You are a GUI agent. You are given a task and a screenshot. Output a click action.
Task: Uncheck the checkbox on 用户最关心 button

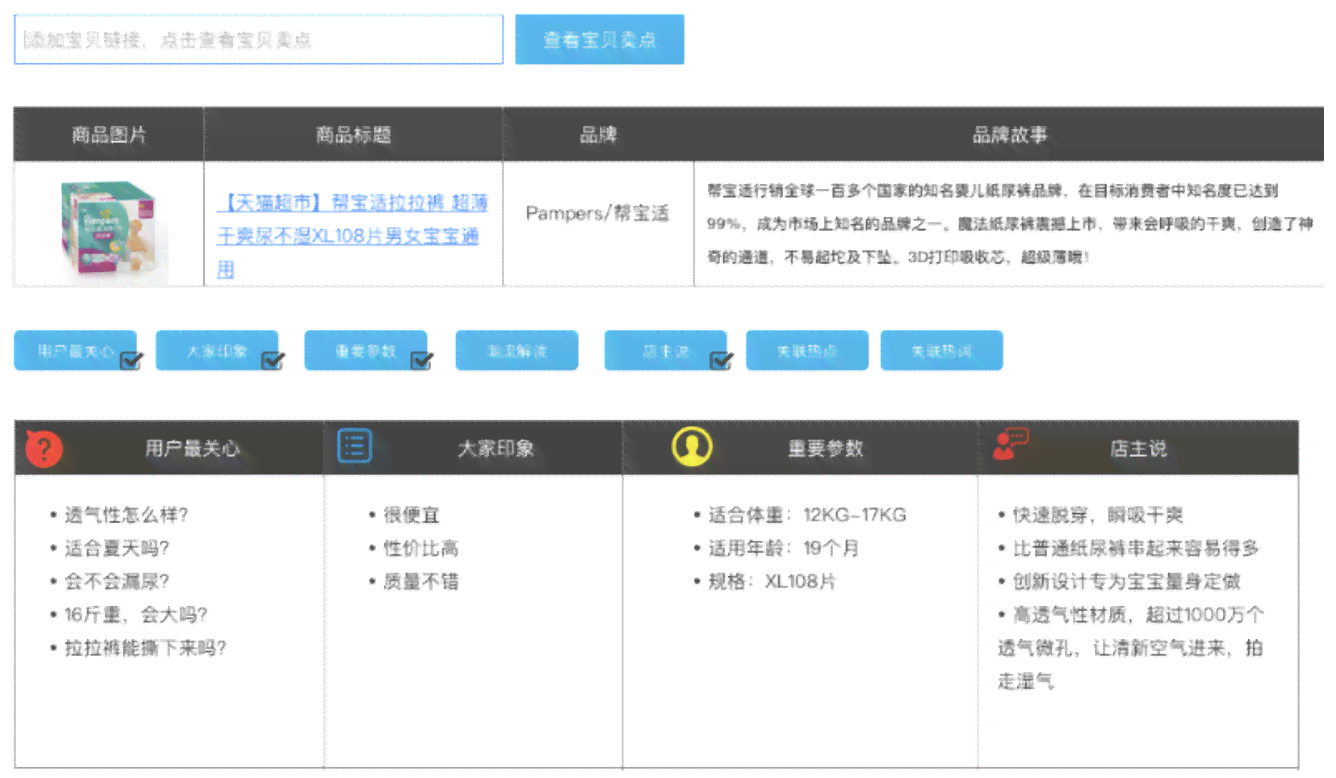[x=131, y=361]
